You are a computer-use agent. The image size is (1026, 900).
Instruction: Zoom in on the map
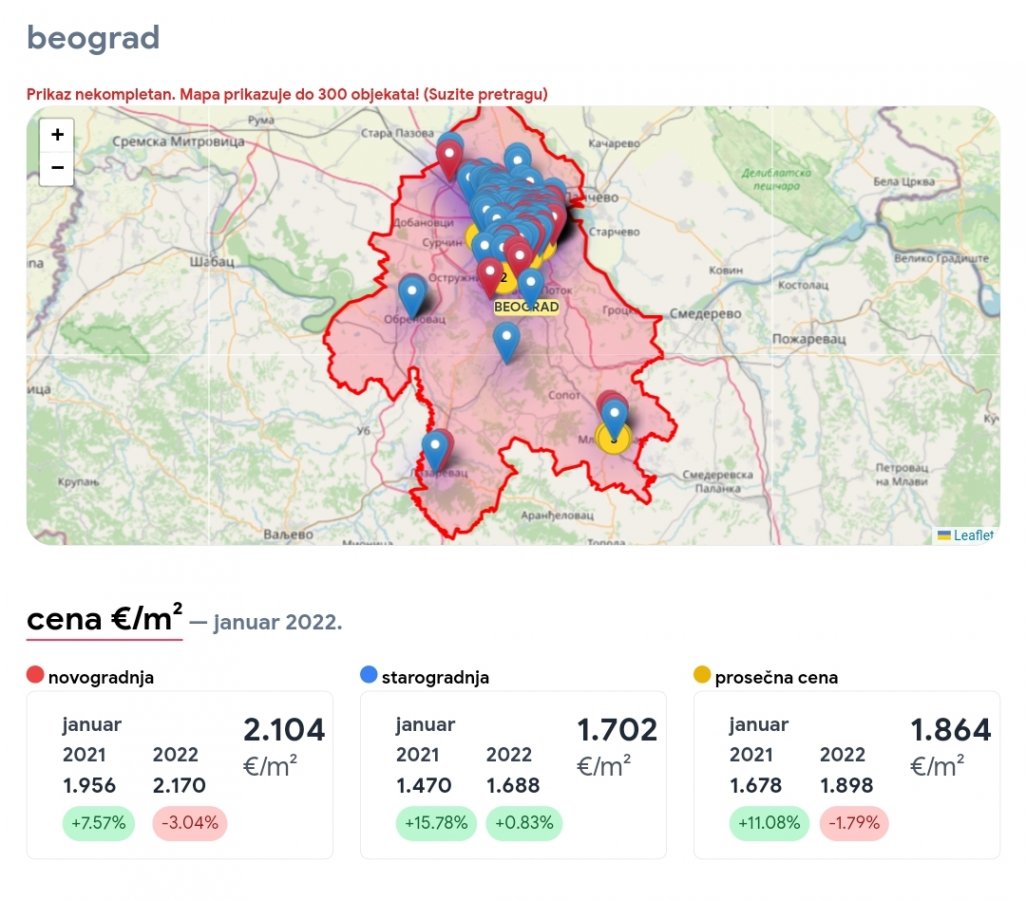57,135
